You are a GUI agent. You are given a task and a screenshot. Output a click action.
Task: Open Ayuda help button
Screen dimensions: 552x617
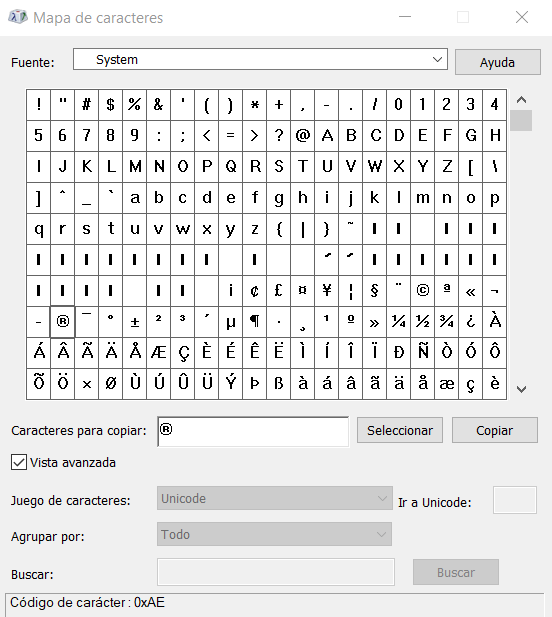pos(498,62)
